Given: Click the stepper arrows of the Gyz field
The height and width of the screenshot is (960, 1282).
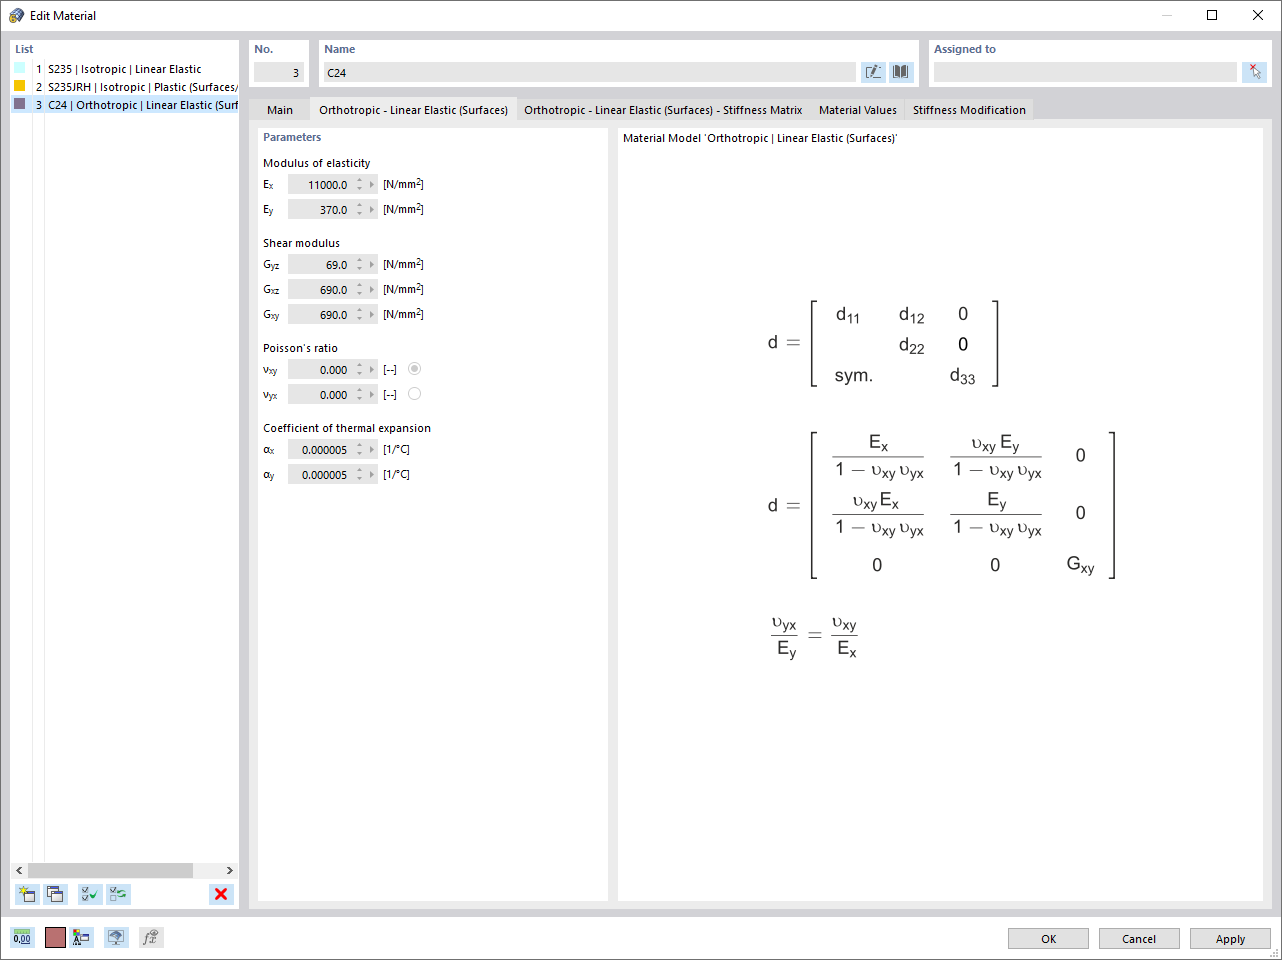Looking at the screenshot, I should pyautogui.click(x=360, y=265).
